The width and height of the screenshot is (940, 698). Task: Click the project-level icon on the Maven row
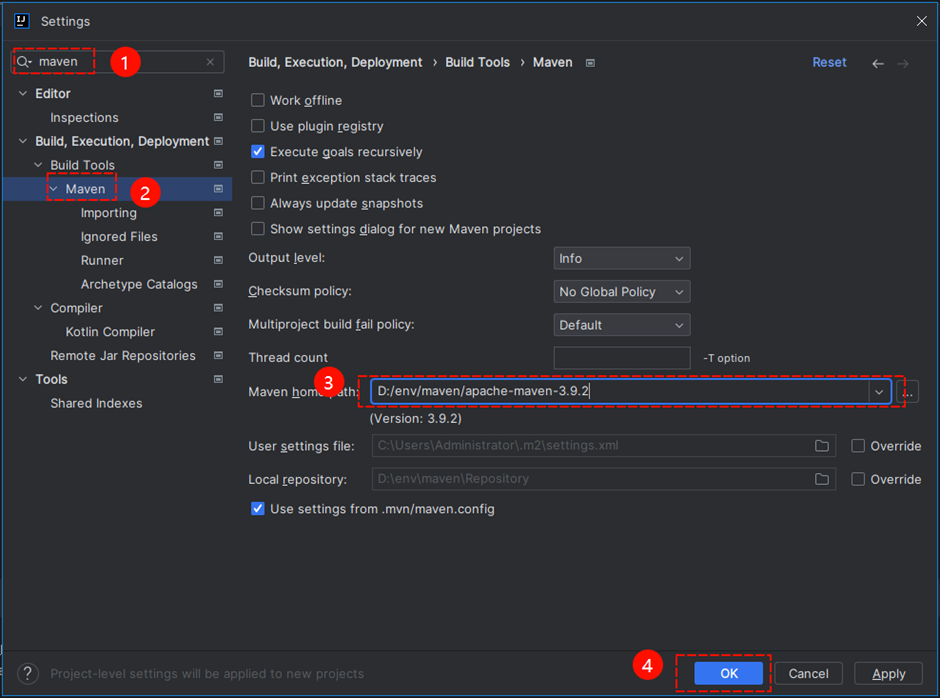point(218,189)
